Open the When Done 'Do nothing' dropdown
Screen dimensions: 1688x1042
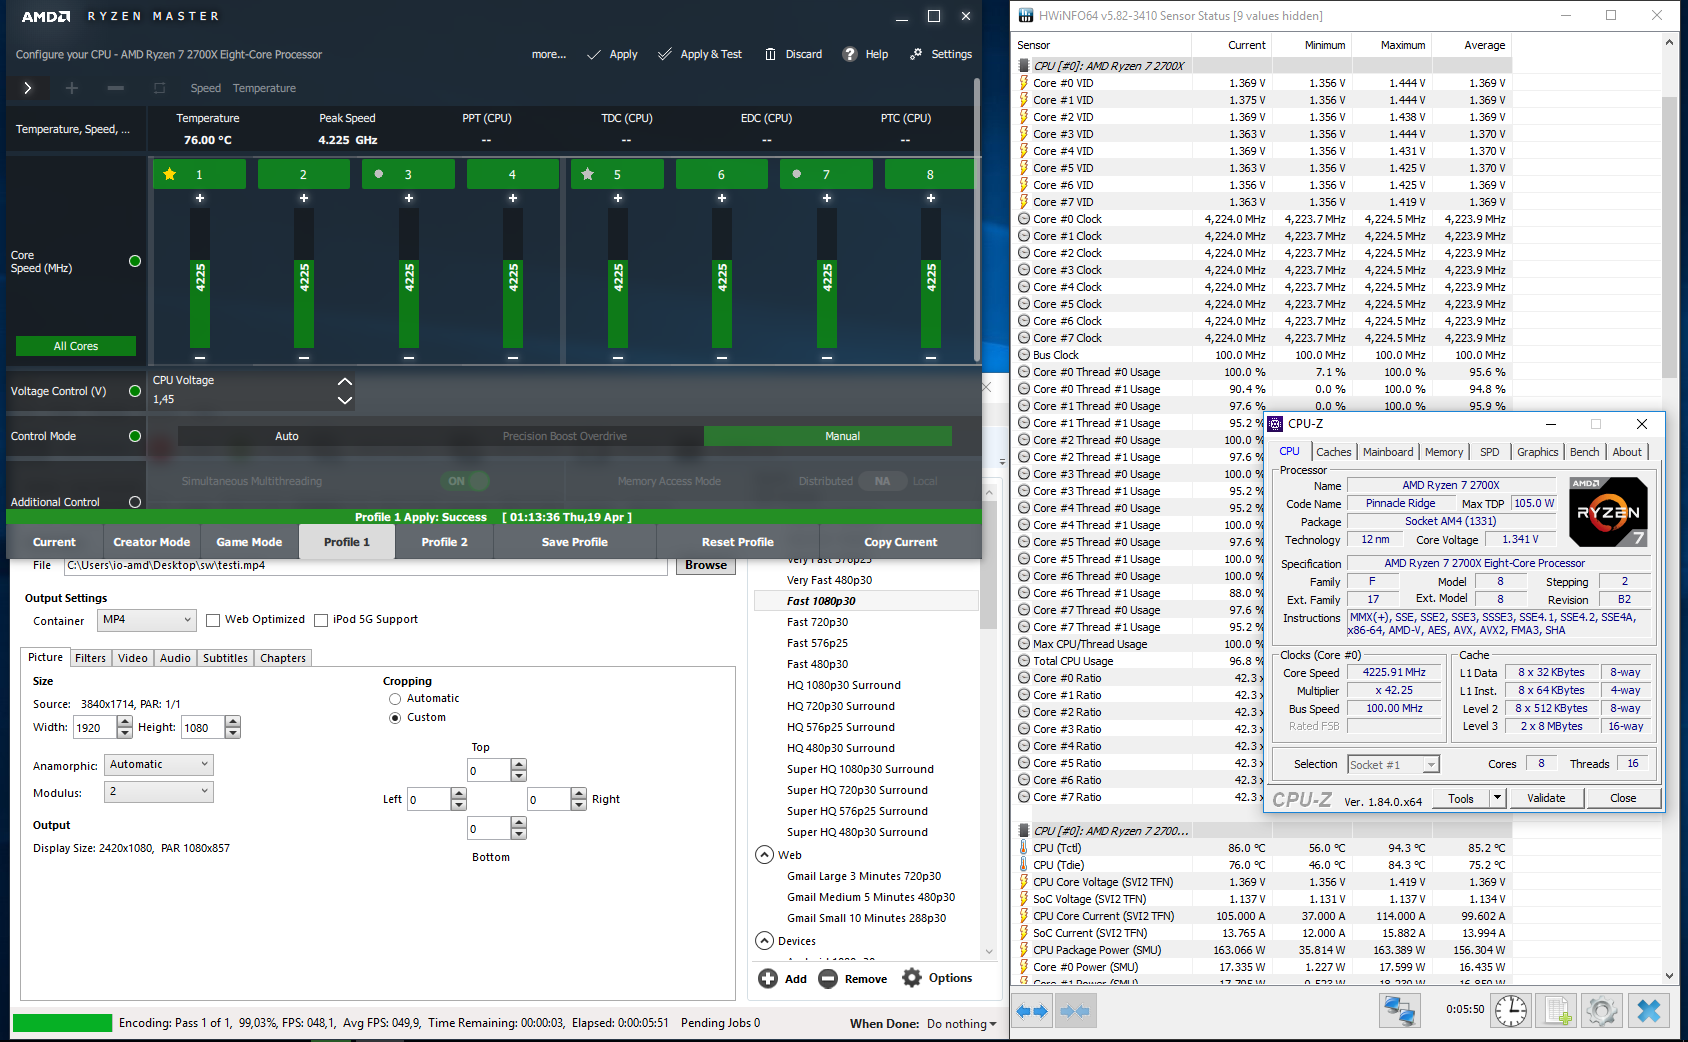click(961, 1024)
